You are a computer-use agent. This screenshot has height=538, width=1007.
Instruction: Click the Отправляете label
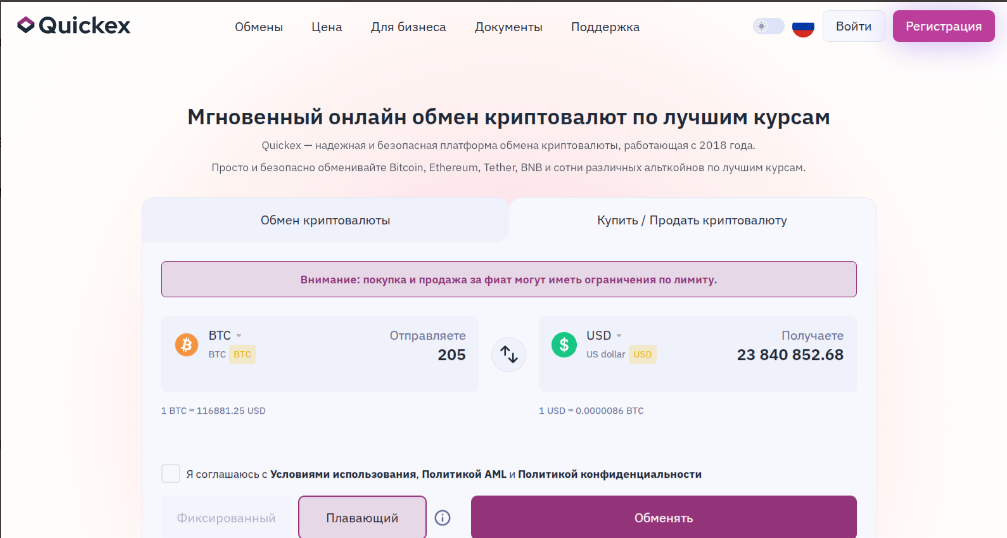coord(427,336)
